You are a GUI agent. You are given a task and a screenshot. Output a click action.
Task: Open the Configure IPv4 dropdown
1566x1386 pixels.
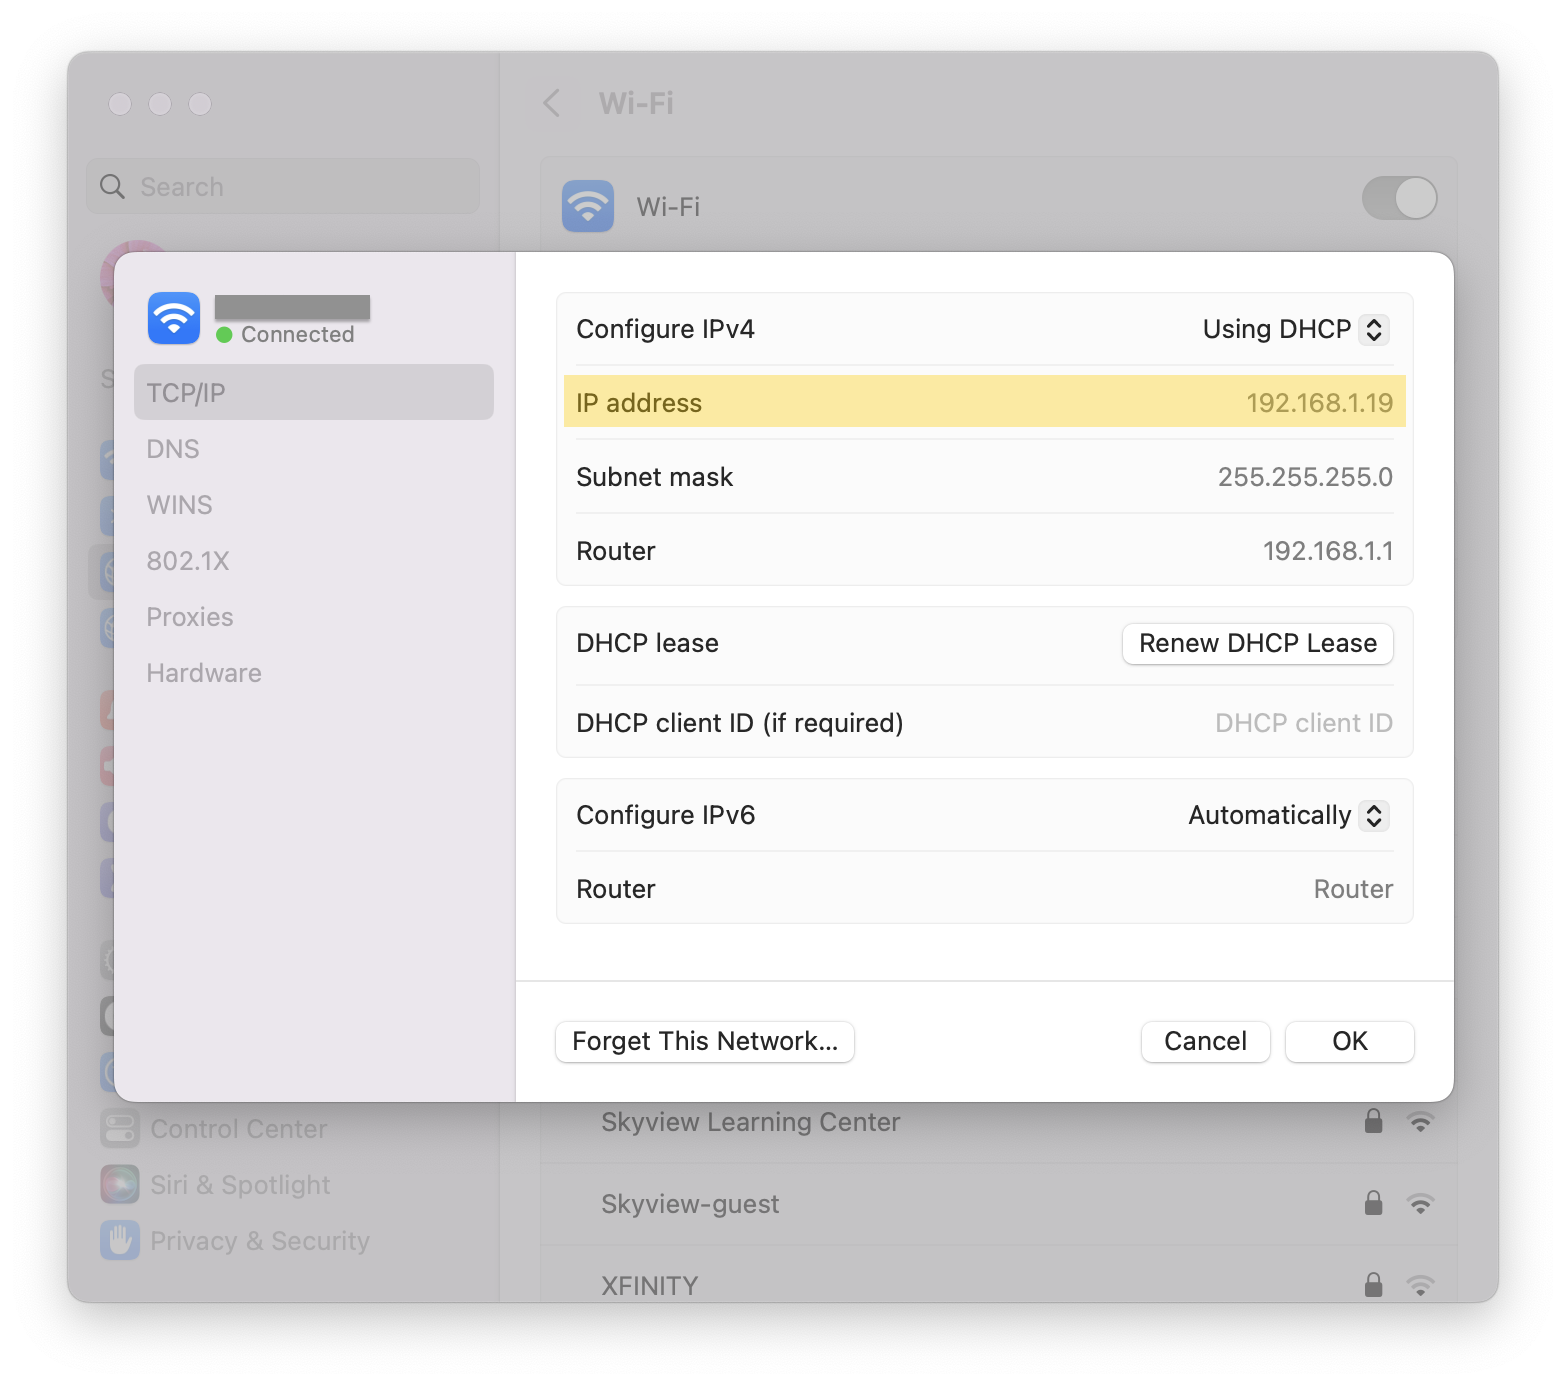point(1295,329)
